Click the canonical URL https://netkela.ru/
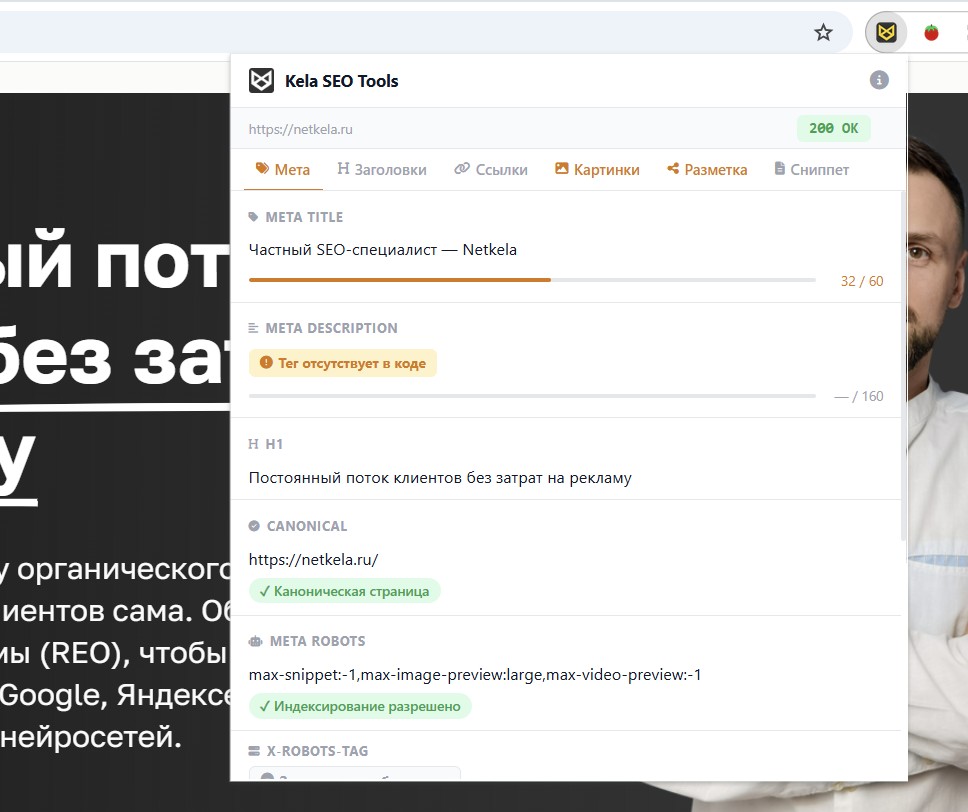 (314, 559)
